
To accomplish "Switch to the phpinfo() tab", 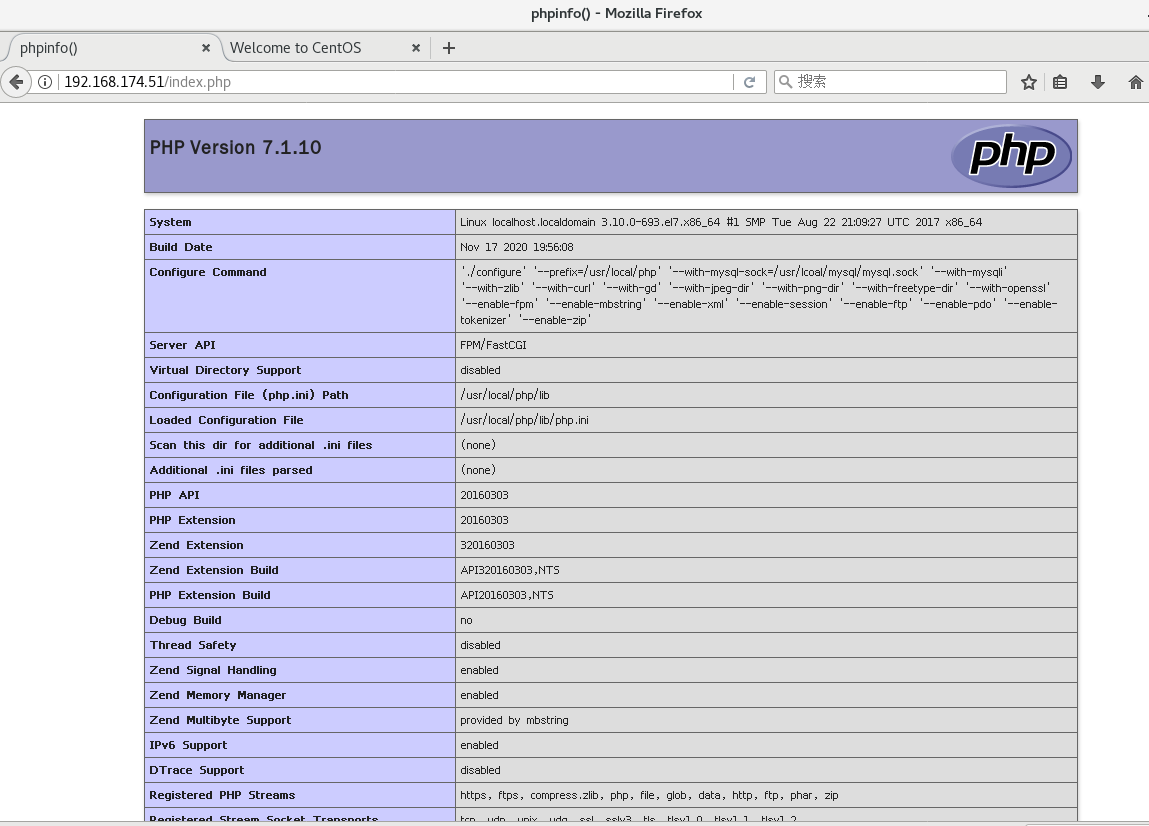I will (113, 48).
